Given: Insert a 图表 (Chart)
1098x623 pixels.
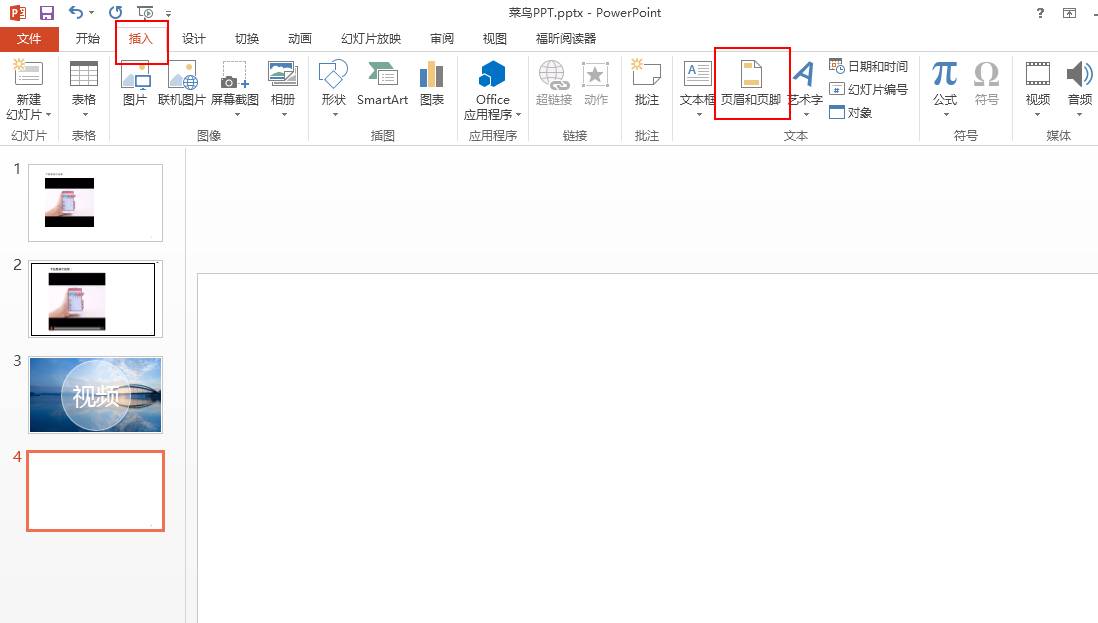Looking at the screenshot, I should pos(432,84).
